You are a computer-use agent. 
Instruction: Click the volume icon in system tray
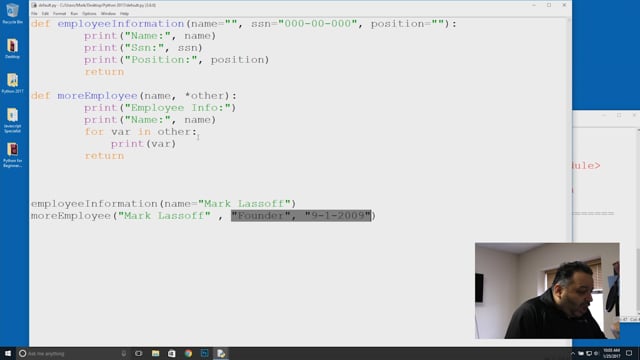tap(596, 353)
